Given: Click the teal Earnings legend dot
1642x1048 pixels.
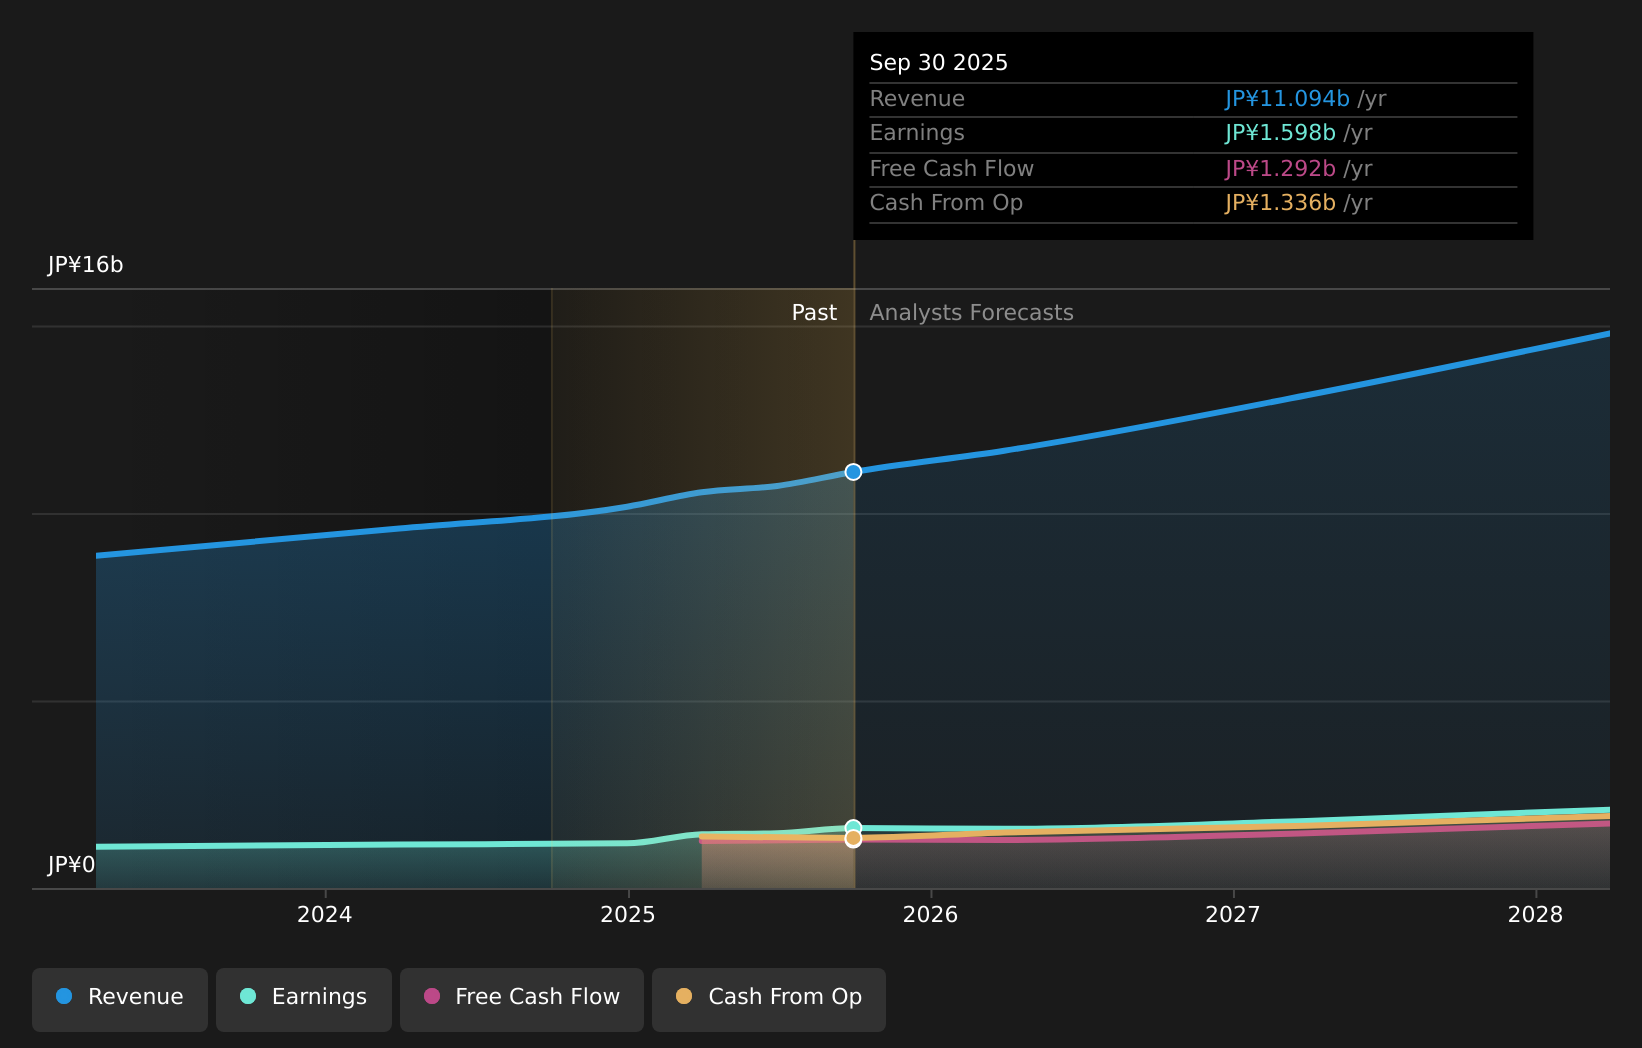Looking at the screenshot, I should (x=246, y=996).
